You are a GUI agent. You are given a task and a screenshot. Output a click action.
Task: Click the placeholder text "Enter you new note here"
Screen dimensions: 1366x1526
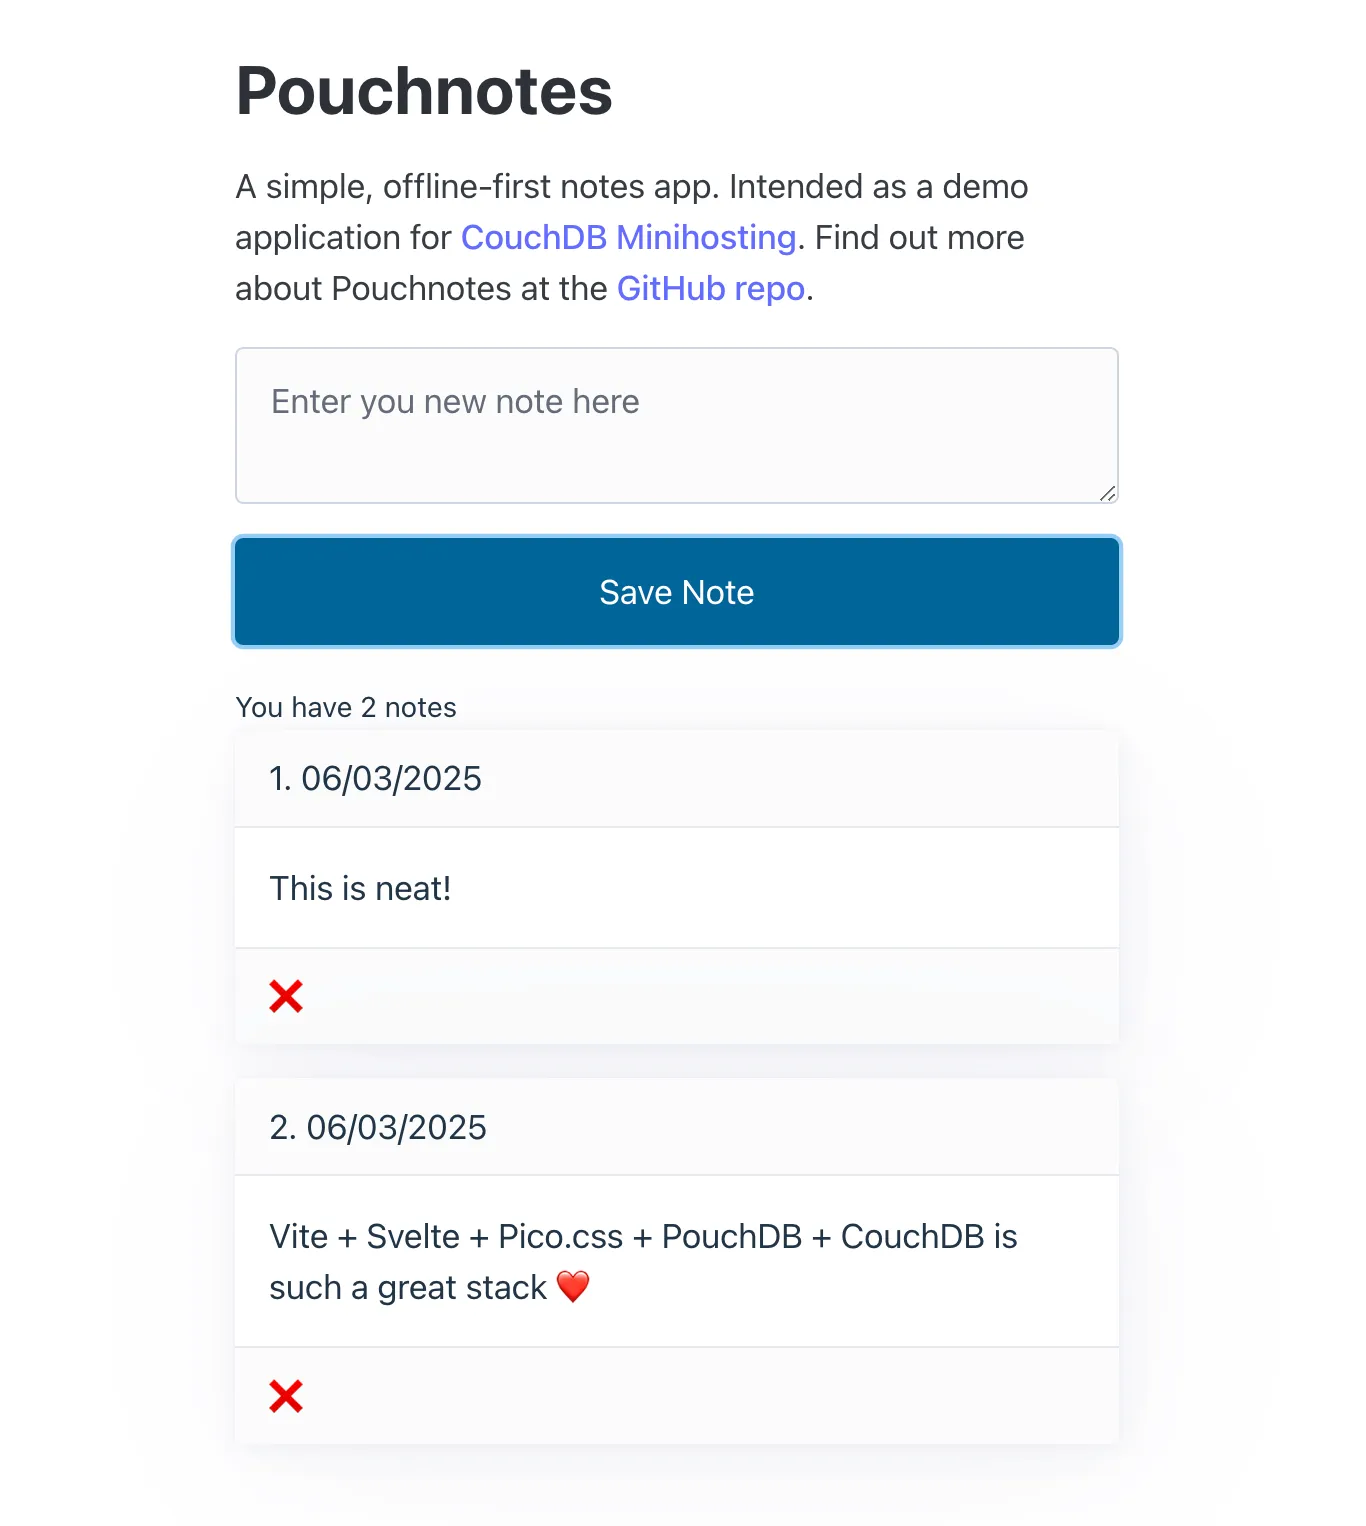tap(454, 402)
